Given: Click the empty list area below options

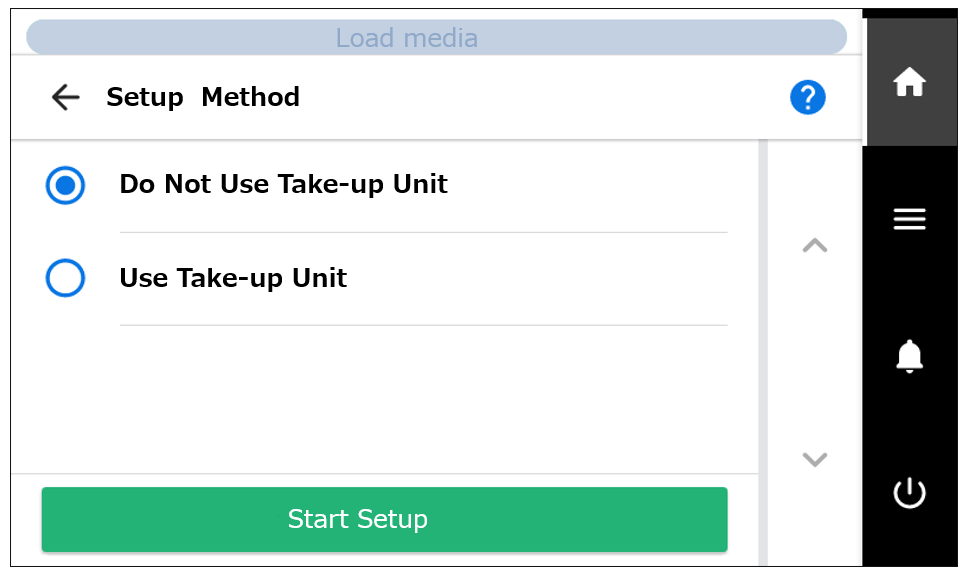Looking at the screenshot, I should tap(384, 399).
